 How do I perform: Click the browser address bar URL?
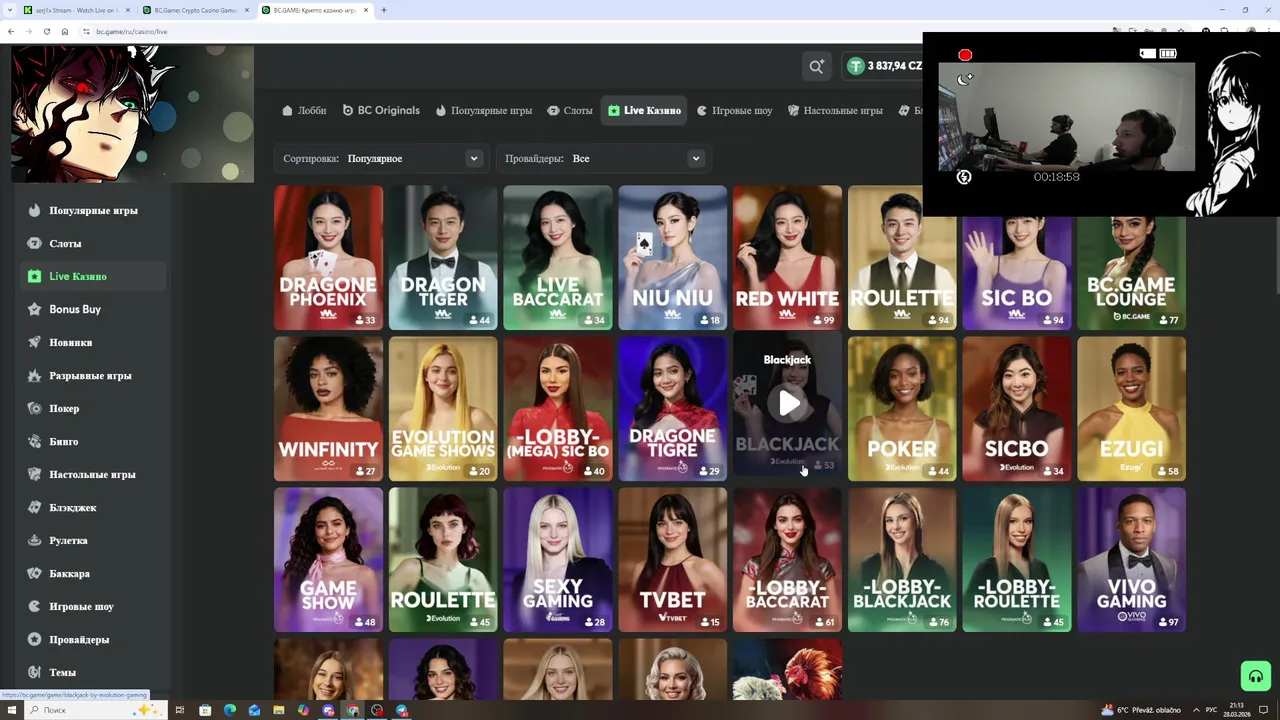point(132,31)
